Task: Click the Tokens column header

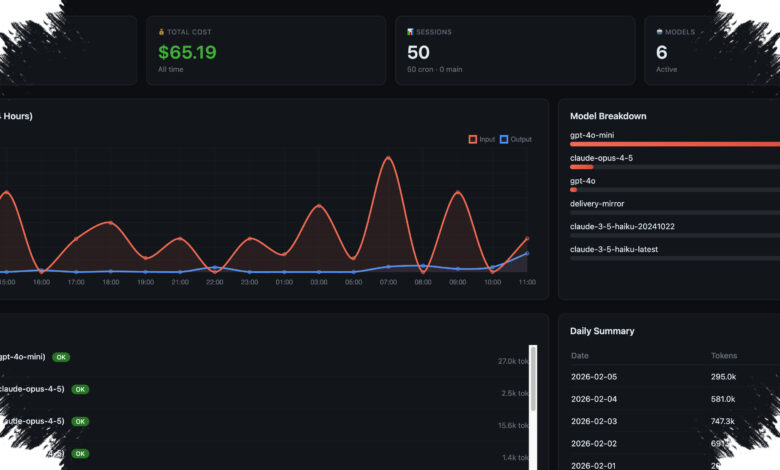Action: [x=724, y=356]
